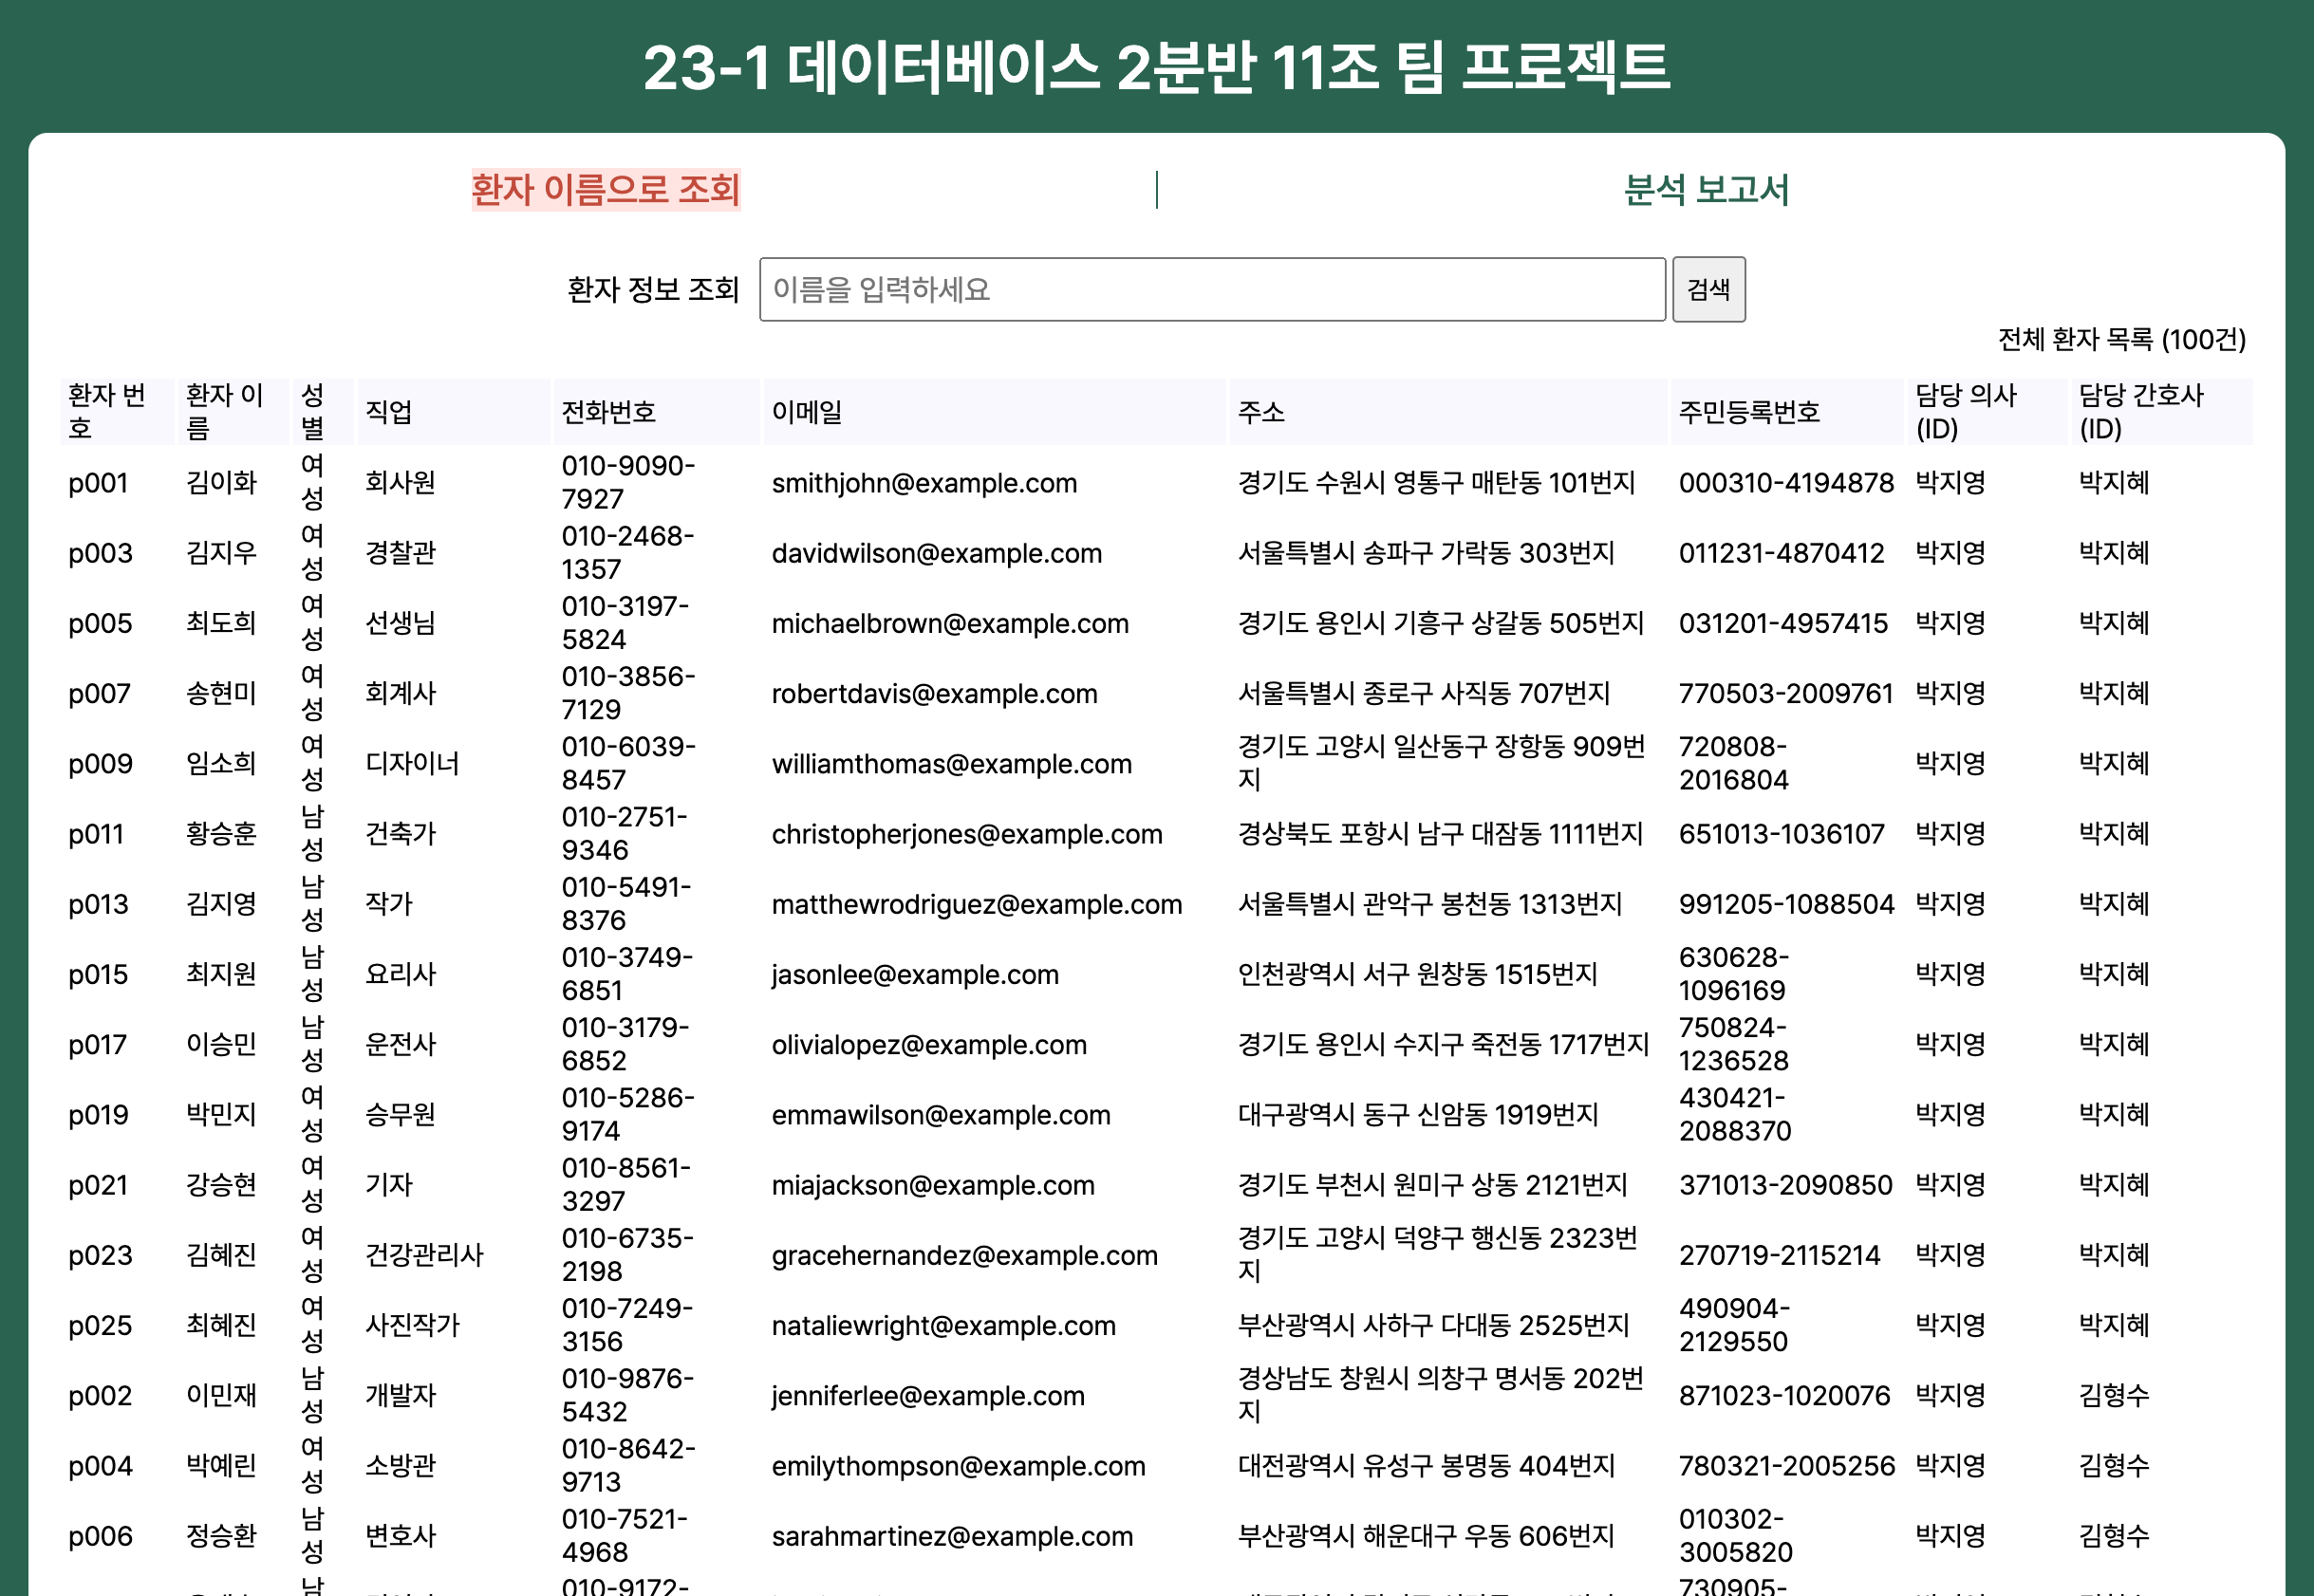The image size is (2314, 1596).
Task: Click 김형수 nurse entry for patient p002
Action: pyautogui.click(x=2114, y=1395)
